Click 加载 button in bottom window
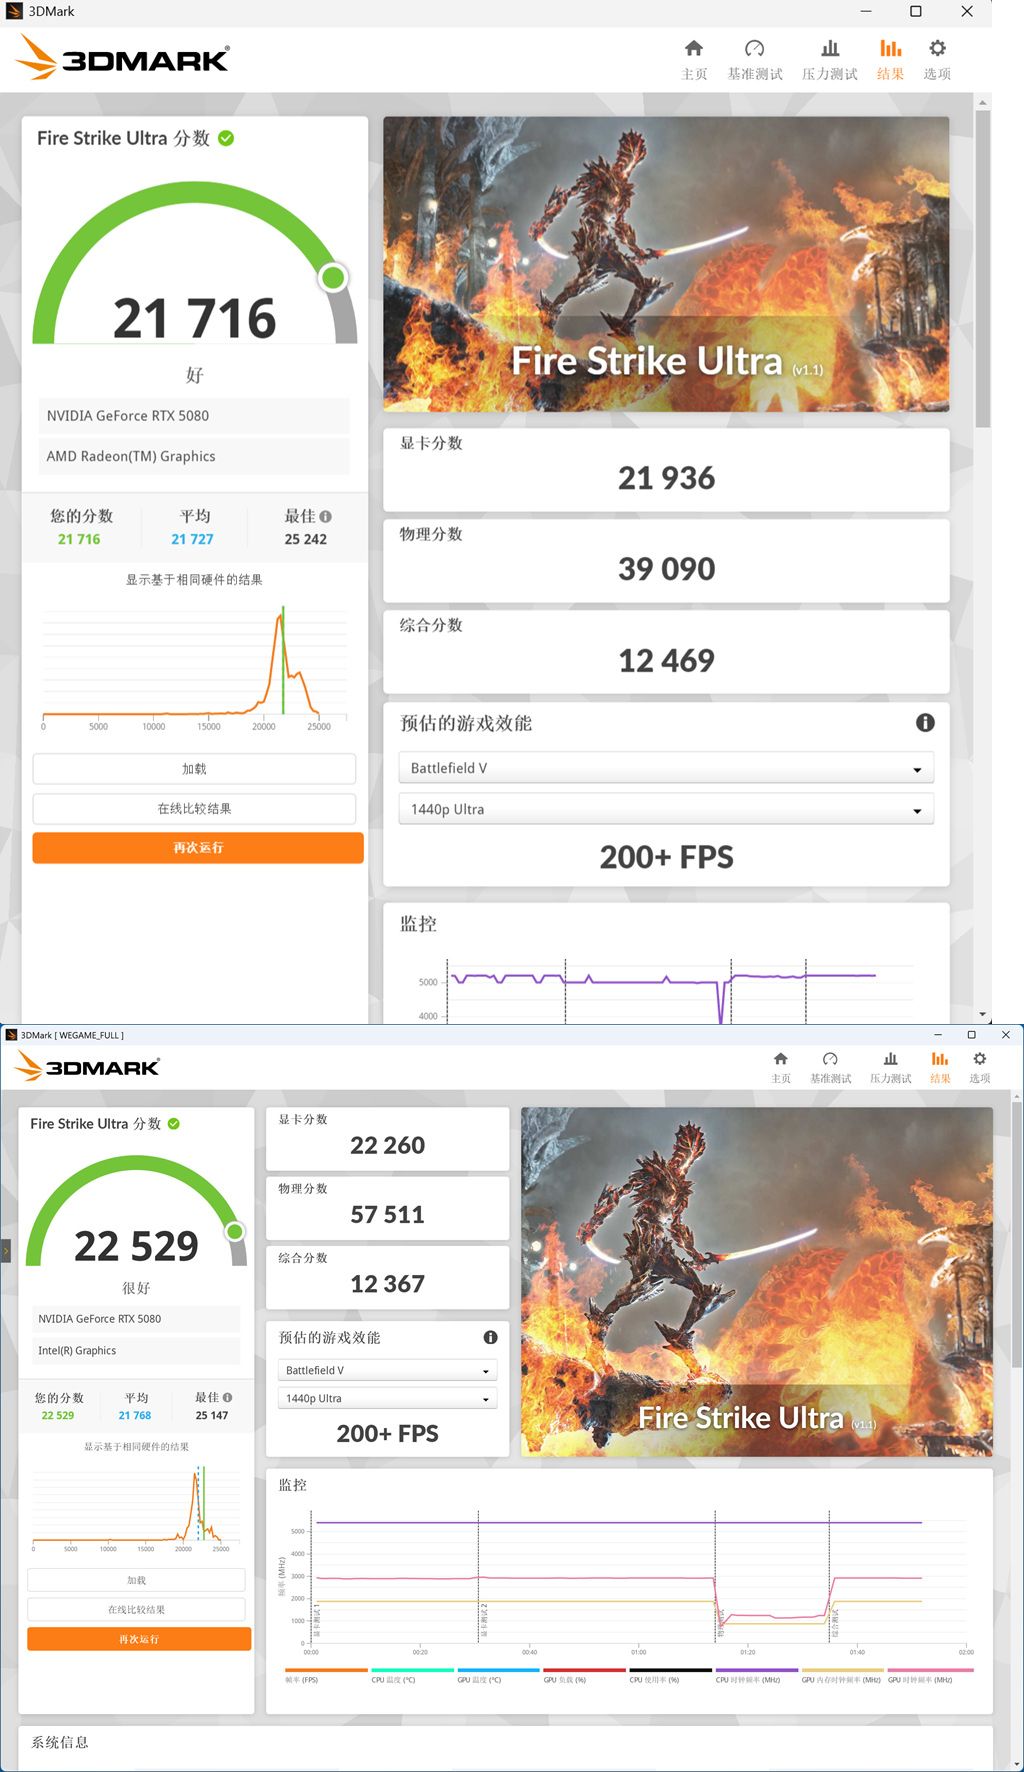1024x1772 pixels. (x=136, y=1580)
